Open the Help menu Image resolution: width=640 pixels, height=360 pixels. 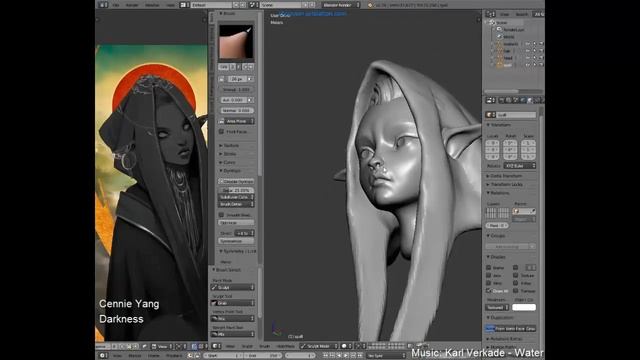pos(171,5)
